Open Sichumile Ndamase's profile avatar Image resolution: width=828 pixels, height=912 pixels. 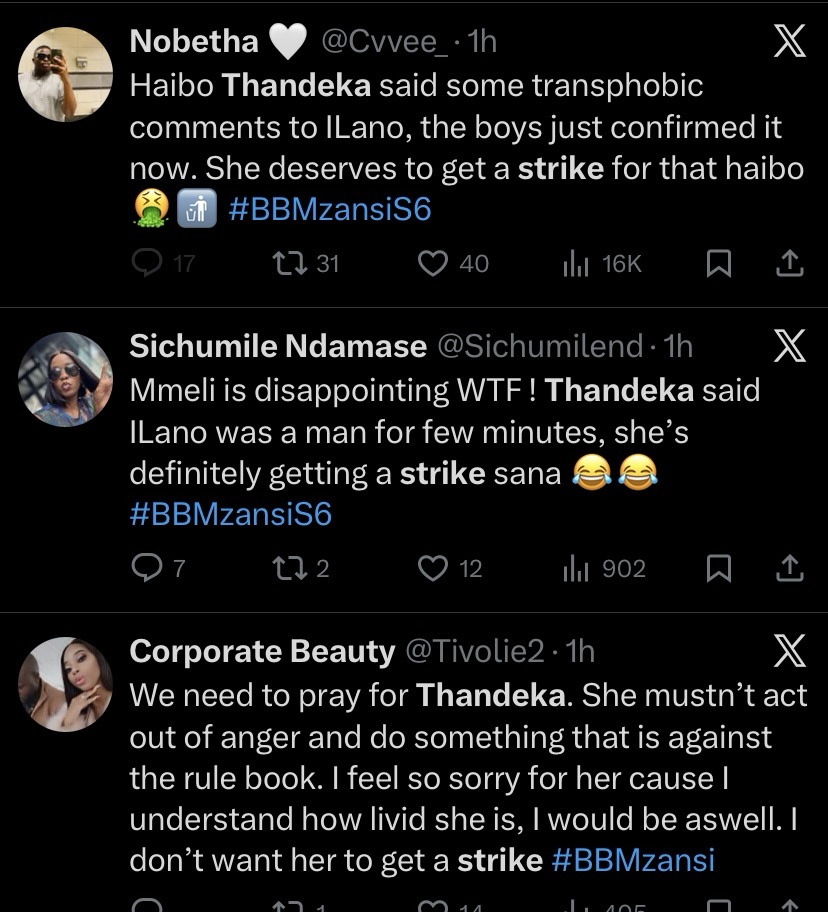point(66,377)
